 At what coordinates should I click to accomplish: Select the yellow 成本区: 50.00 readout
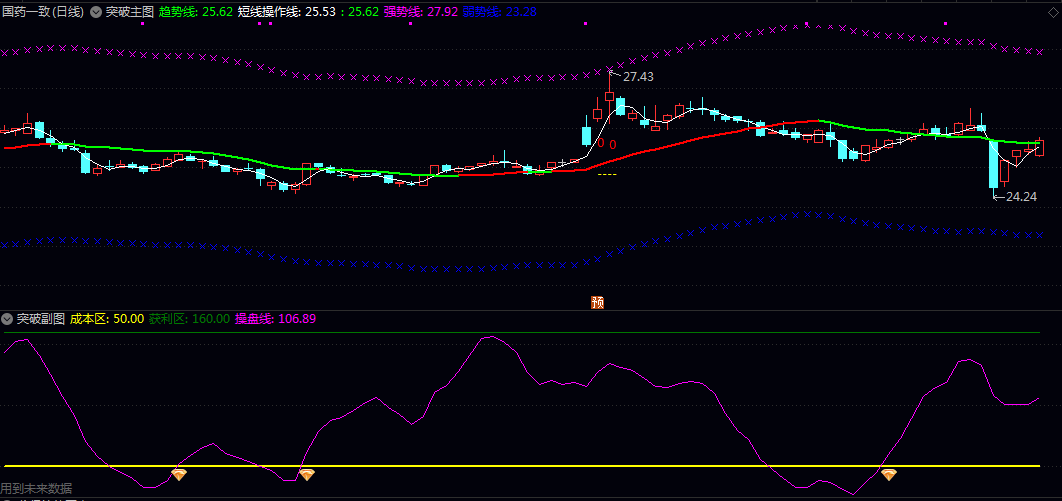pos(107,318)
